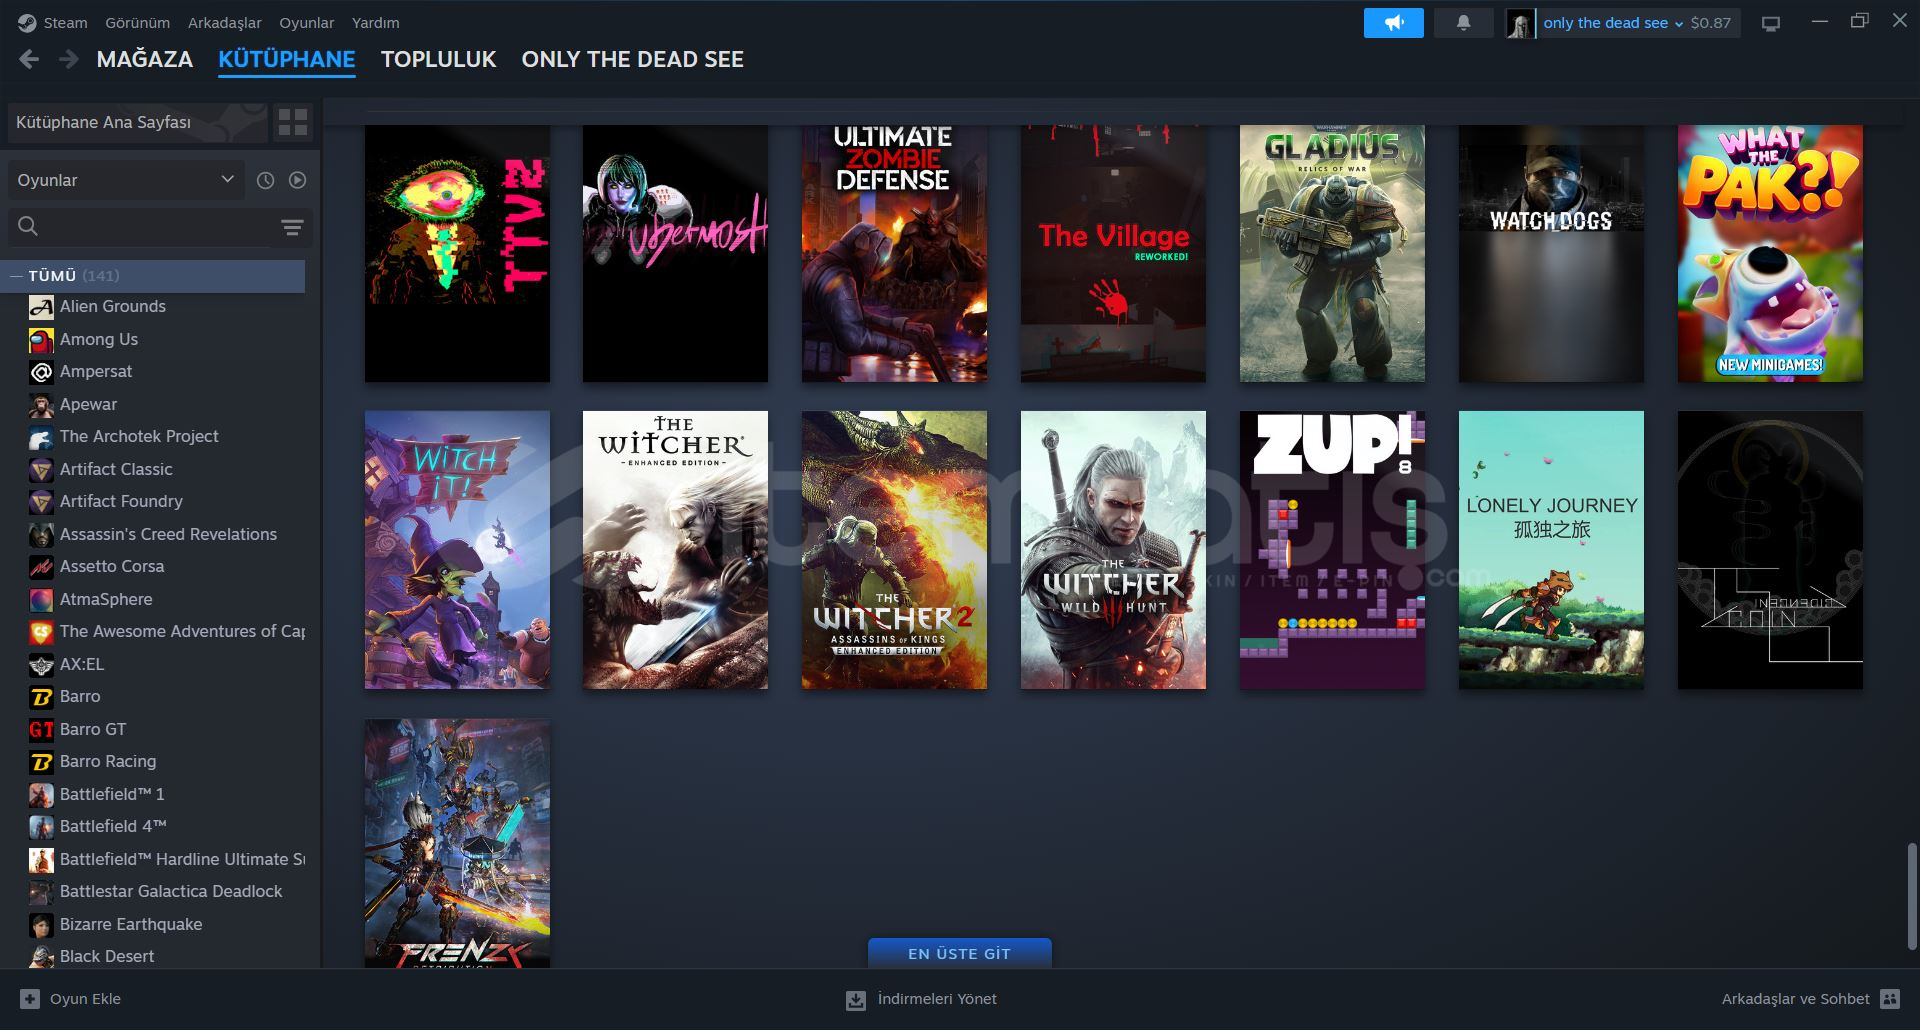Open the announcements megaphone icon
This screenshot has width=1920, height=1030.
1393,23
